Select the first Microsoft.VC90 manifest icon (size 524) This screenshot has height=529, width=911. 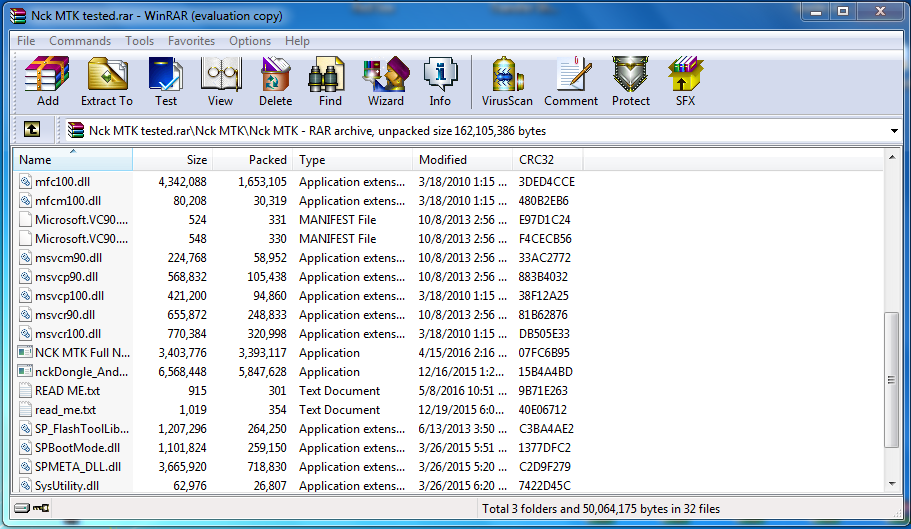pyautogui.click(x=25, y=219)
